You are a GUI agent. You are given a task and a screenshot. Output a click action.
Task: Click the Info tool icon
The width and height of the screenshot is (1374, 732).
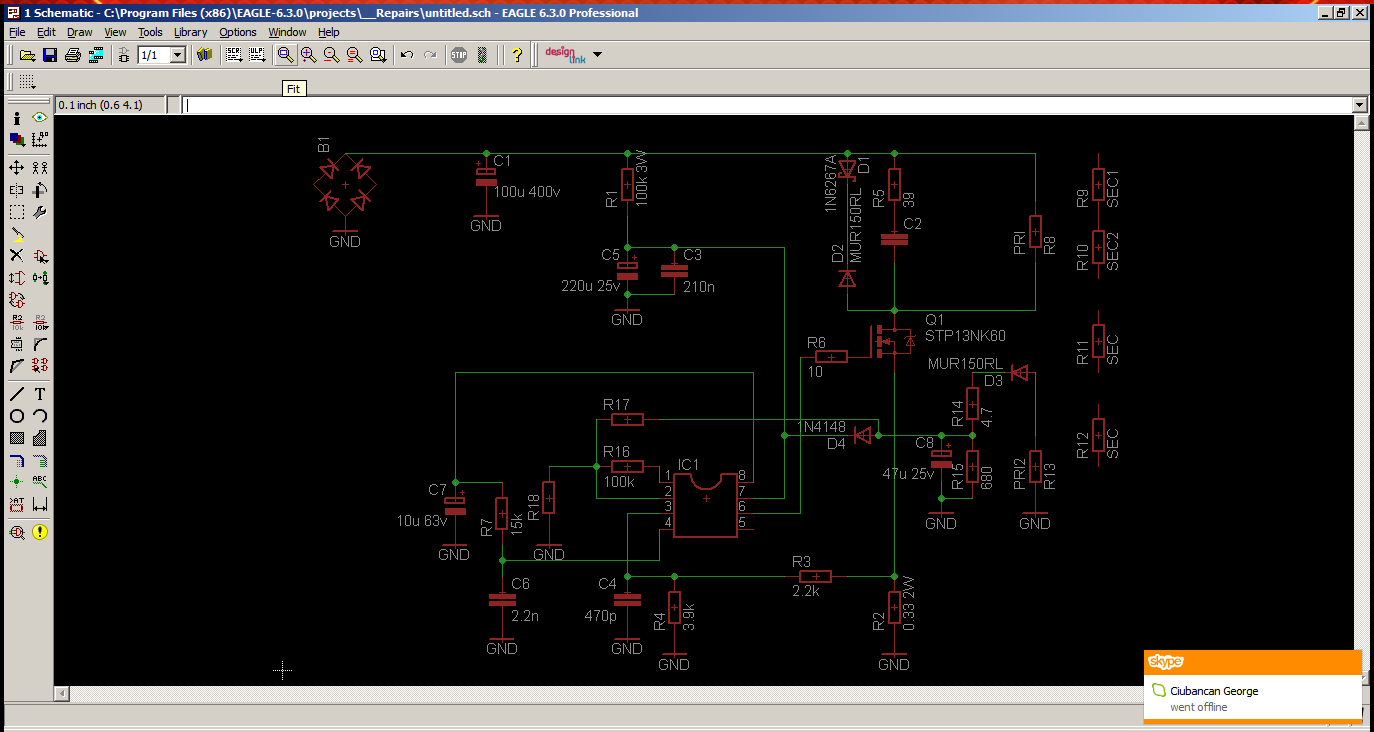point(17,118)
